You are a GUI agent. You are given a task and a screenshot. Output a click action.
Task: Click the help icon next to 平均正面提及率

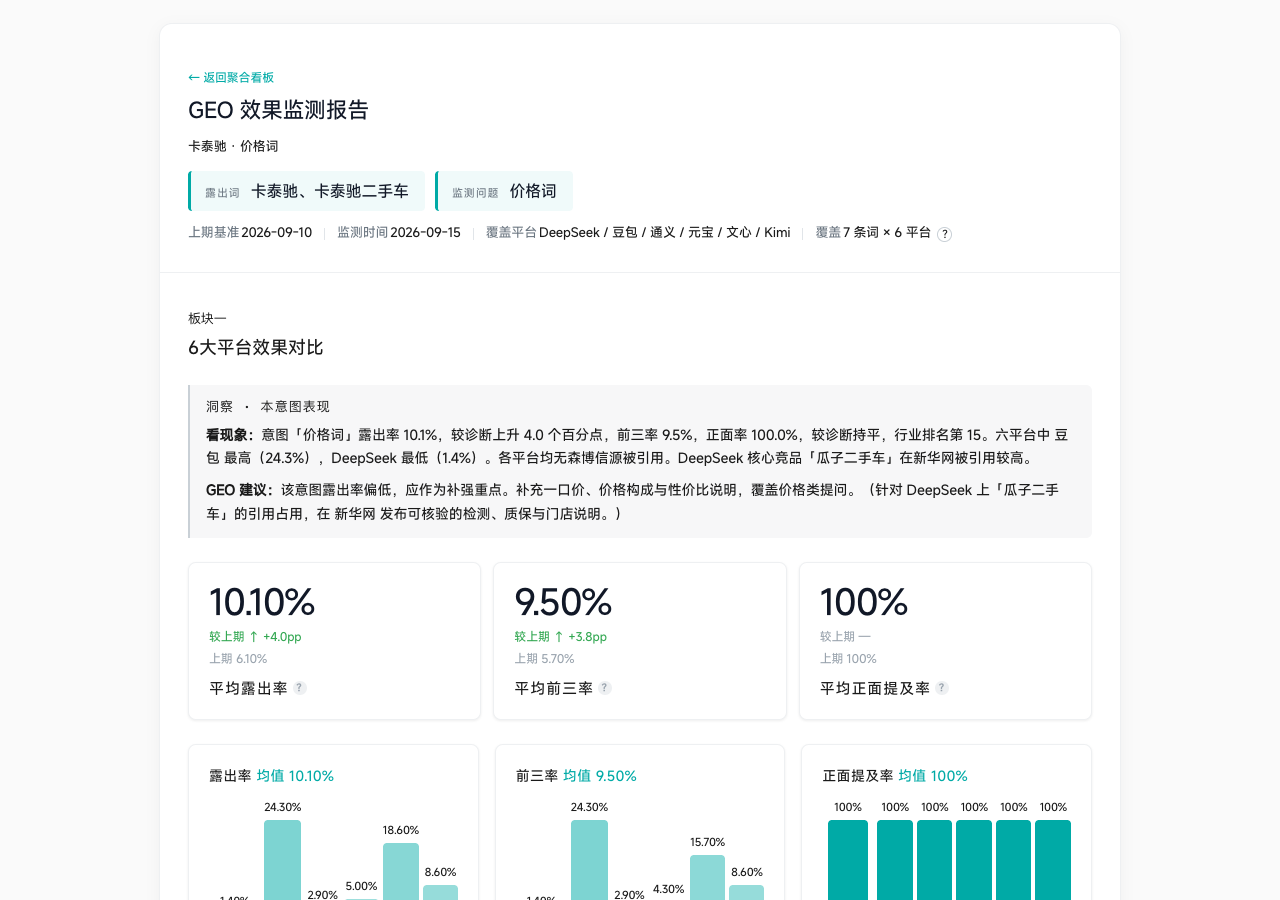[942, 688]
